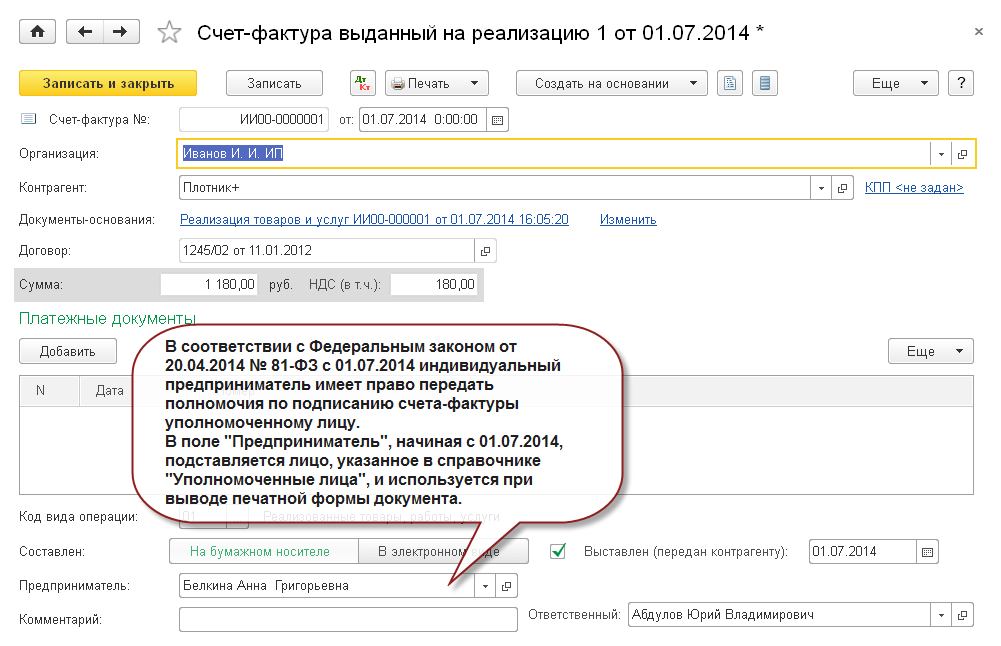Toggle the Выставлен checkbox
Screen dimensions: 1001x646
(x=559, y=551)
